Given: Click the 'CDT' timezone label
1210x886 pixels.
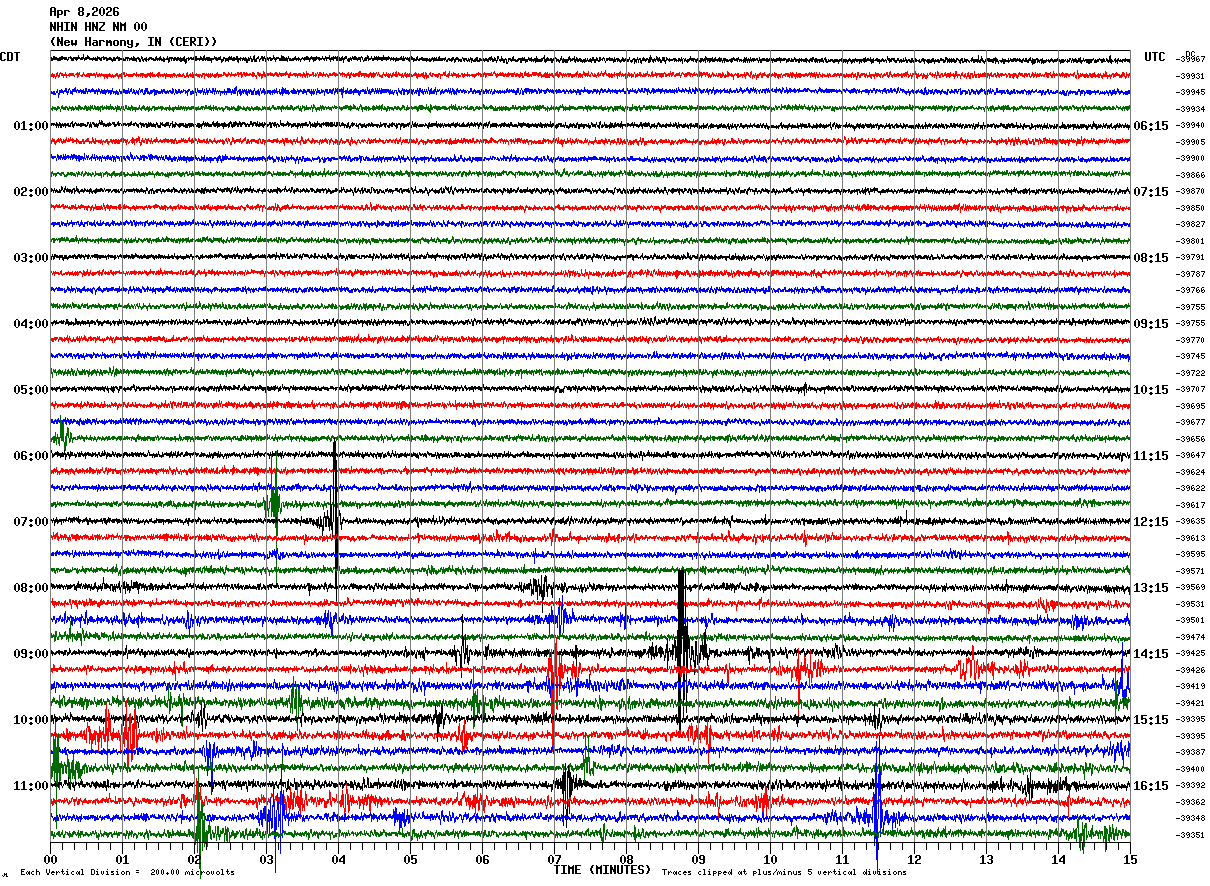Looking at the screenshot, I should coord(10,57).
